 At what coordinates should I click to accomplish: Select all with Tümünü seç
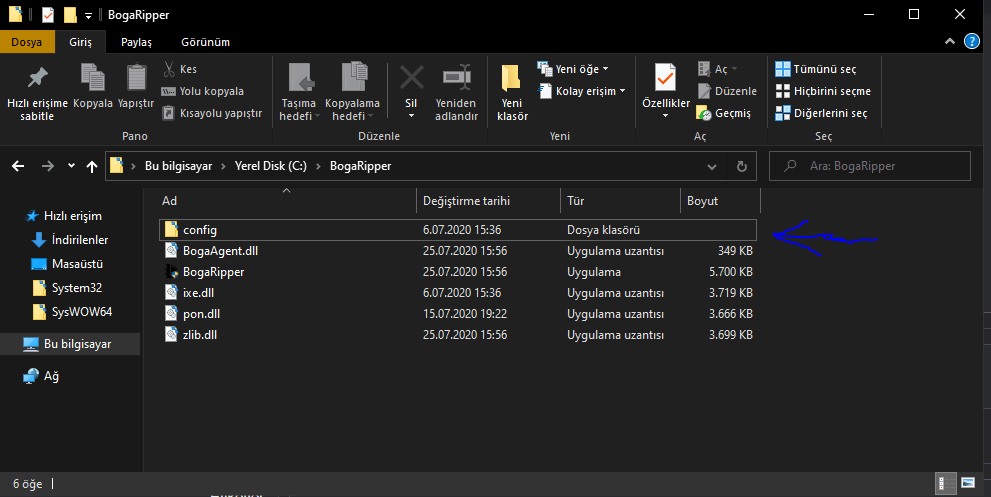[815, 69]
